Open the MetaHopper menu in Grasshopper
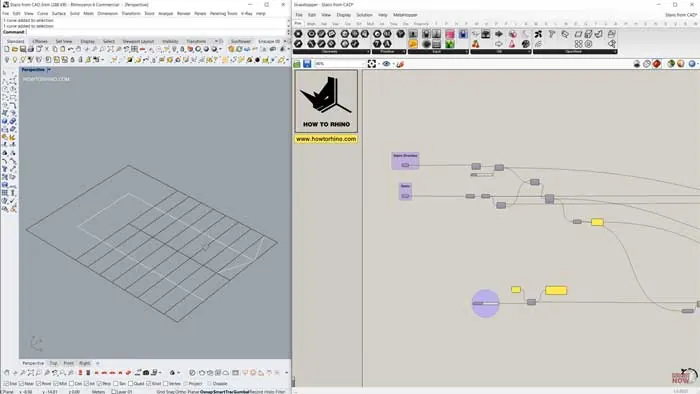 coord(405,15)
